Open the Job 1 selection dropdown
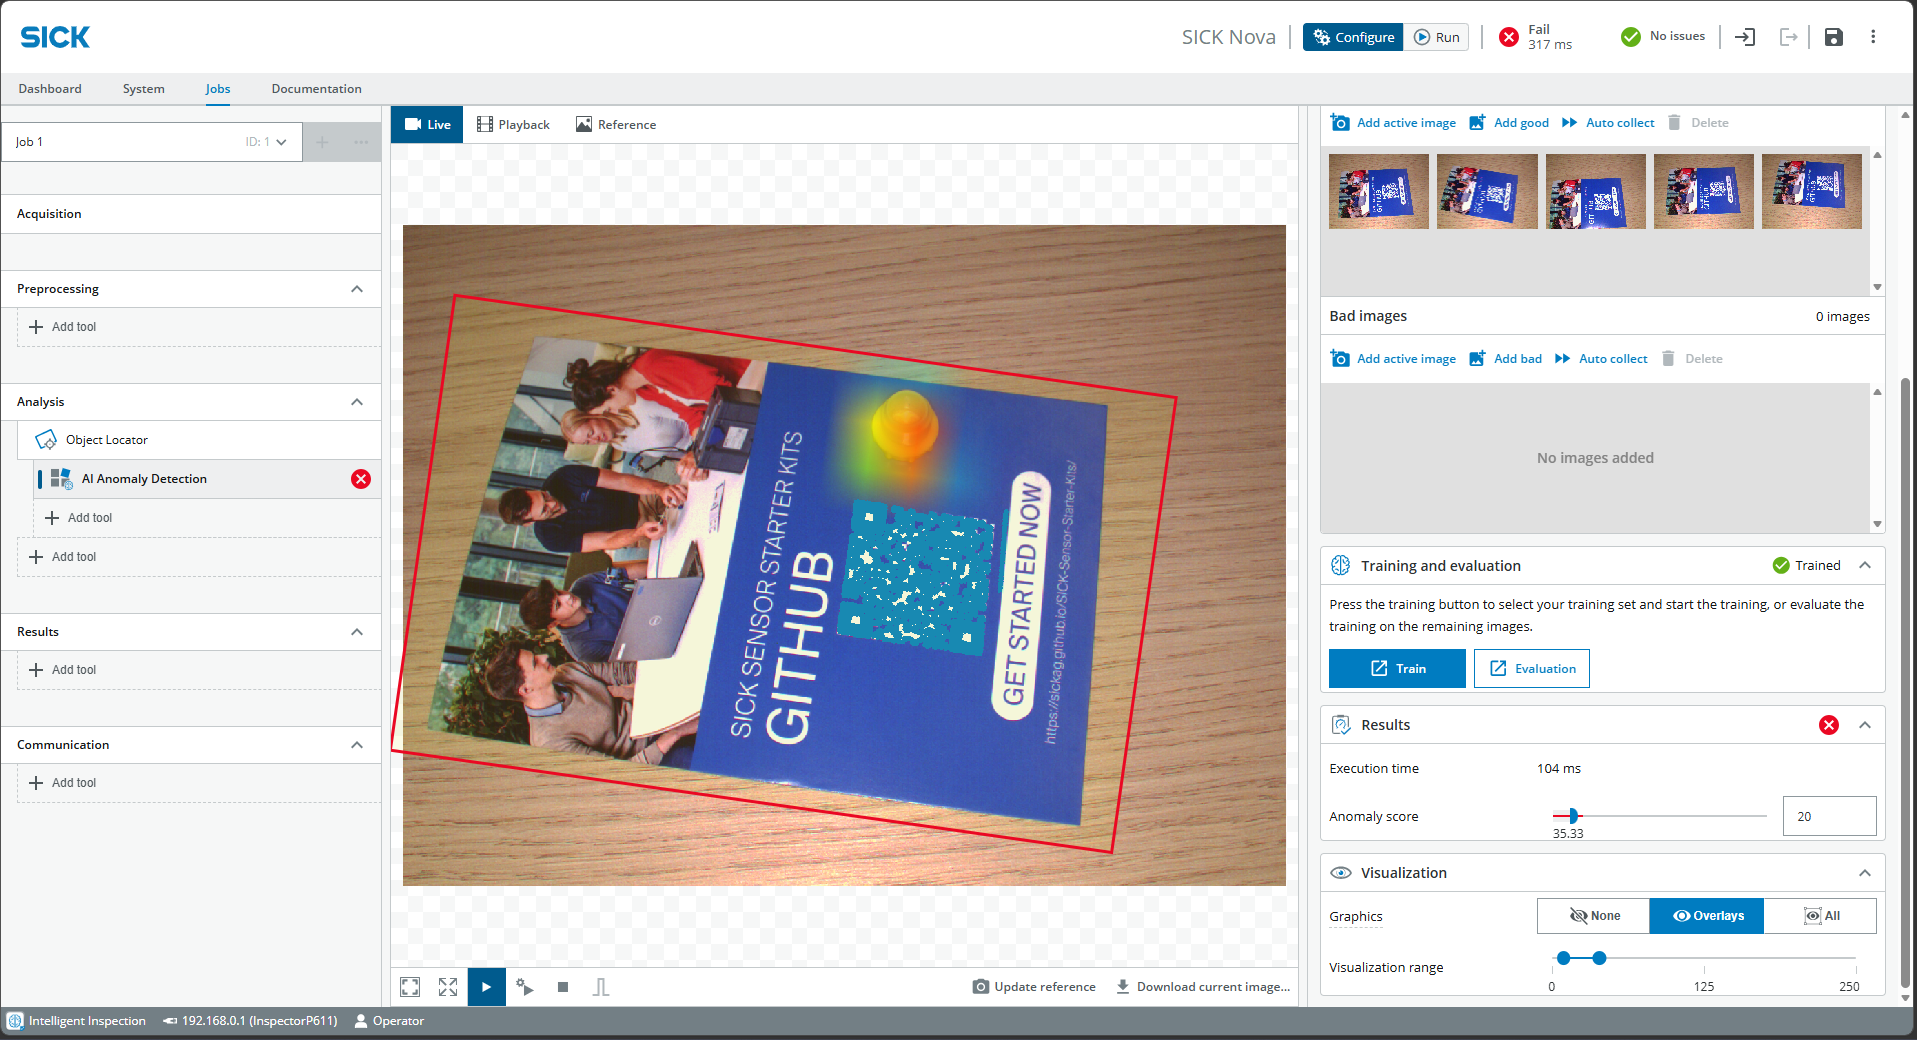 (x=152, y=142)
